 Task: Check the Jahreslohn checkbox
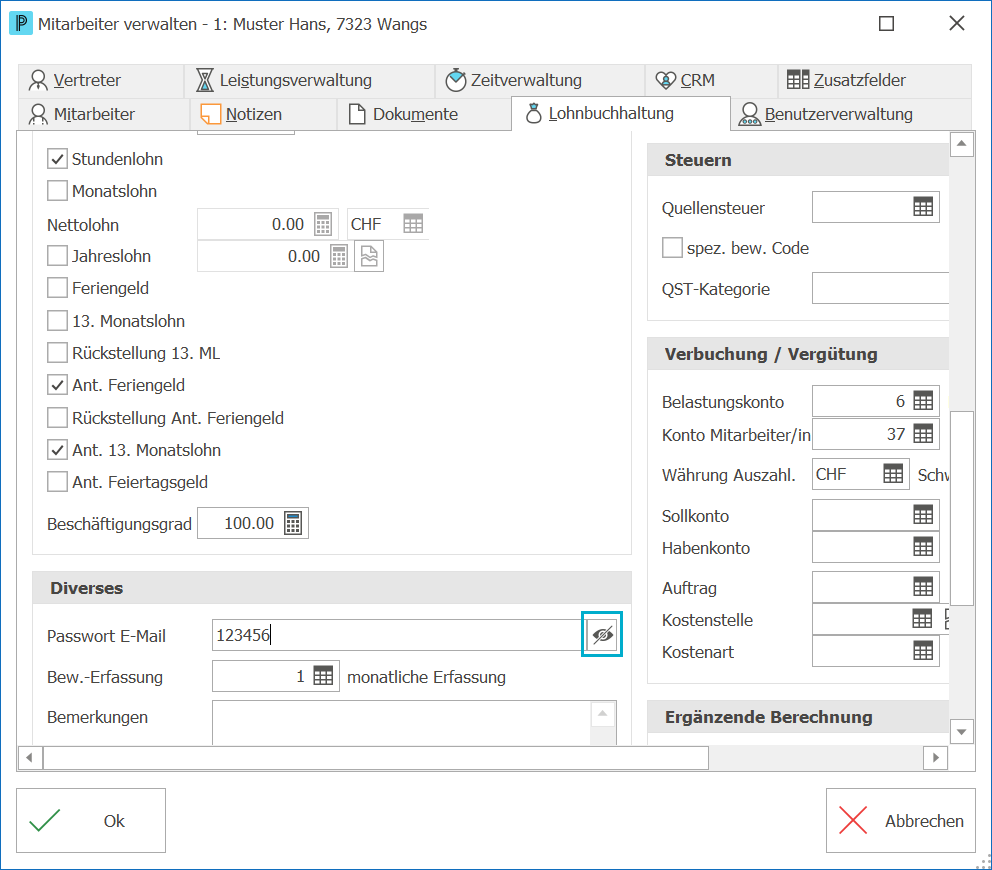pos(58,256)
